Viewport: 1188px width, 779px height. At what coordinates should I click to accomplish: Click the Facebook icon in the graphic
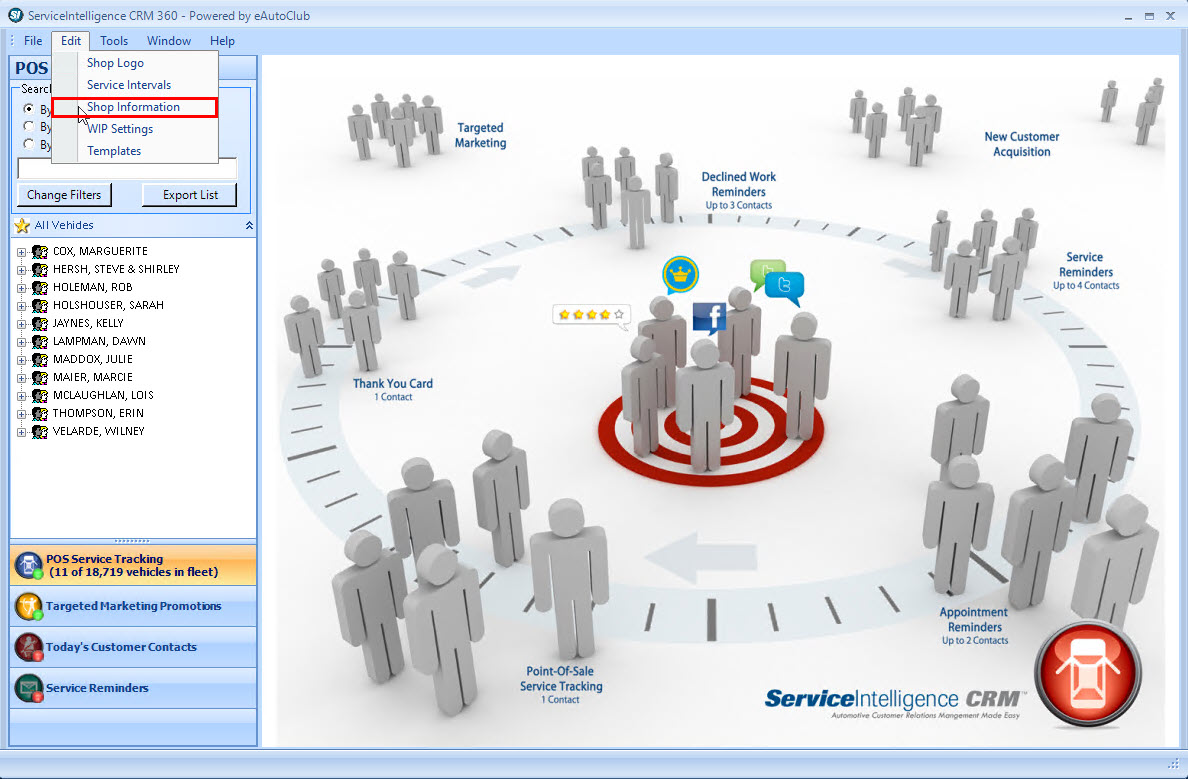[709, 318]
